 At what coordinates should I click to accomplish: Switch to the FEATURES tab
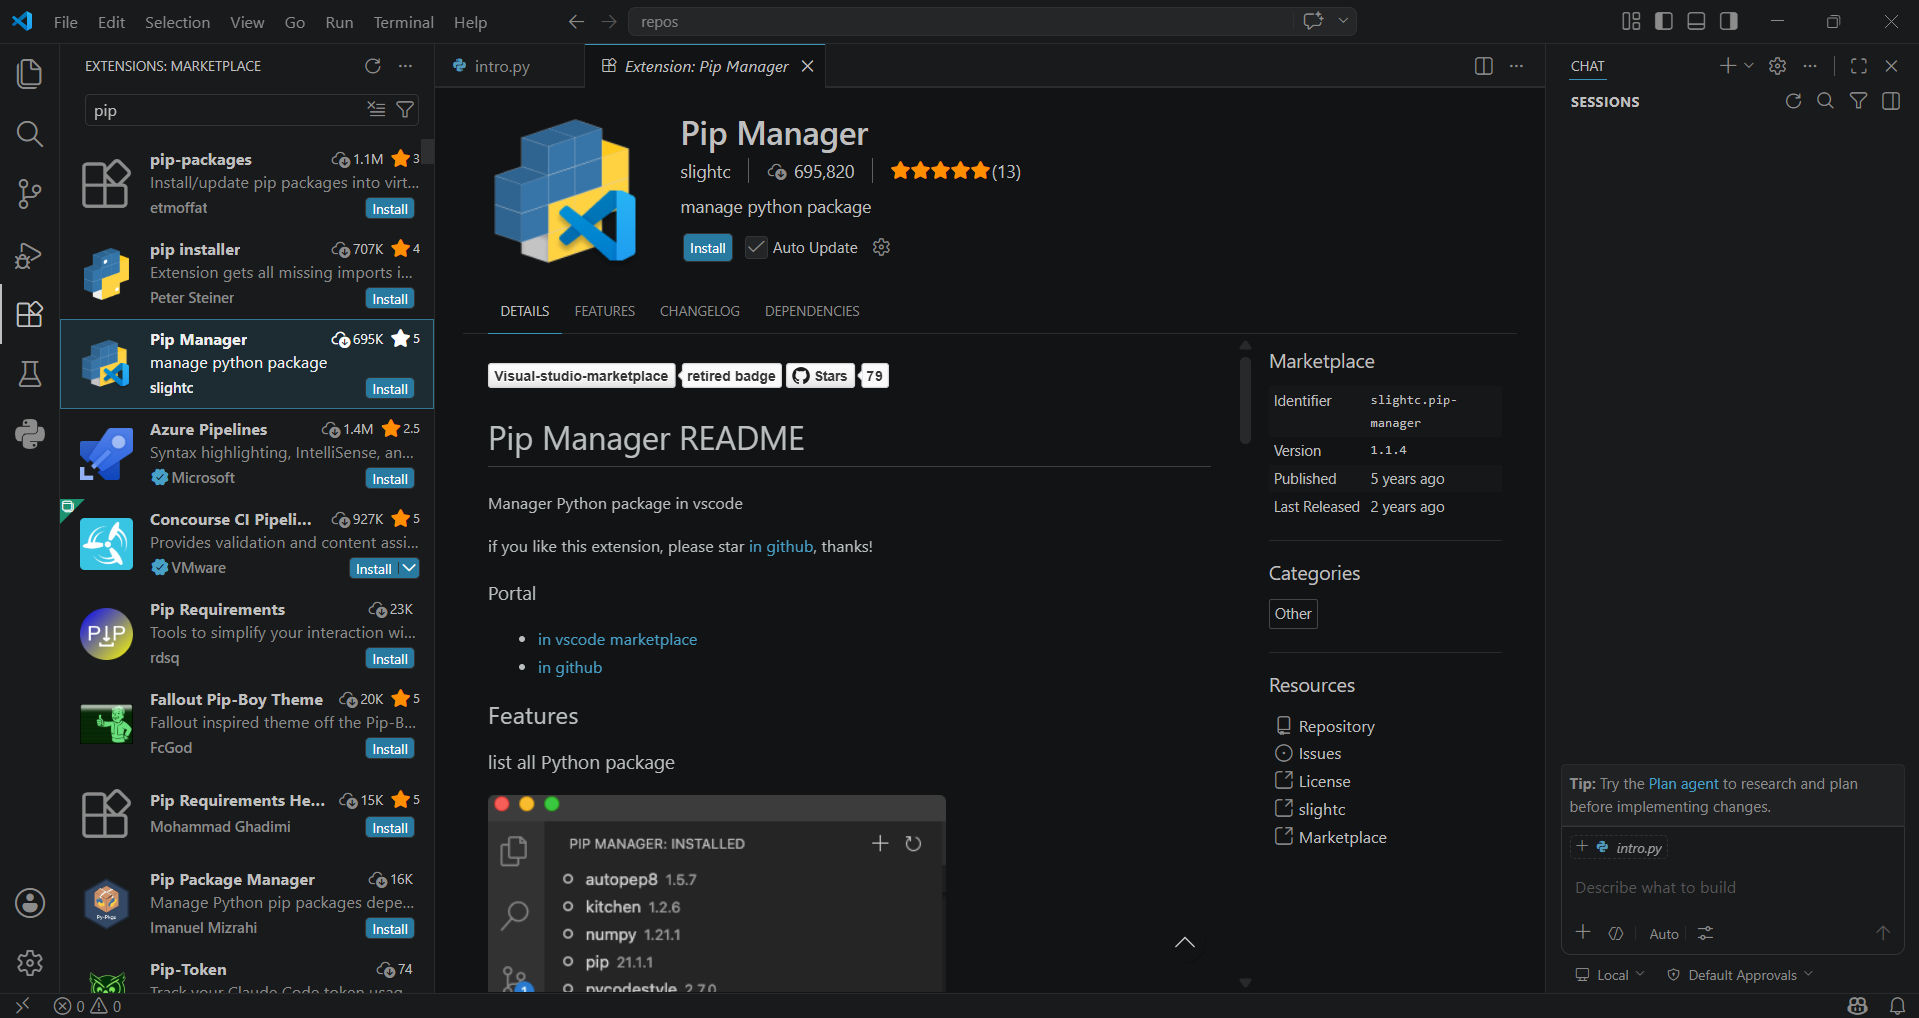coord(604,311)
